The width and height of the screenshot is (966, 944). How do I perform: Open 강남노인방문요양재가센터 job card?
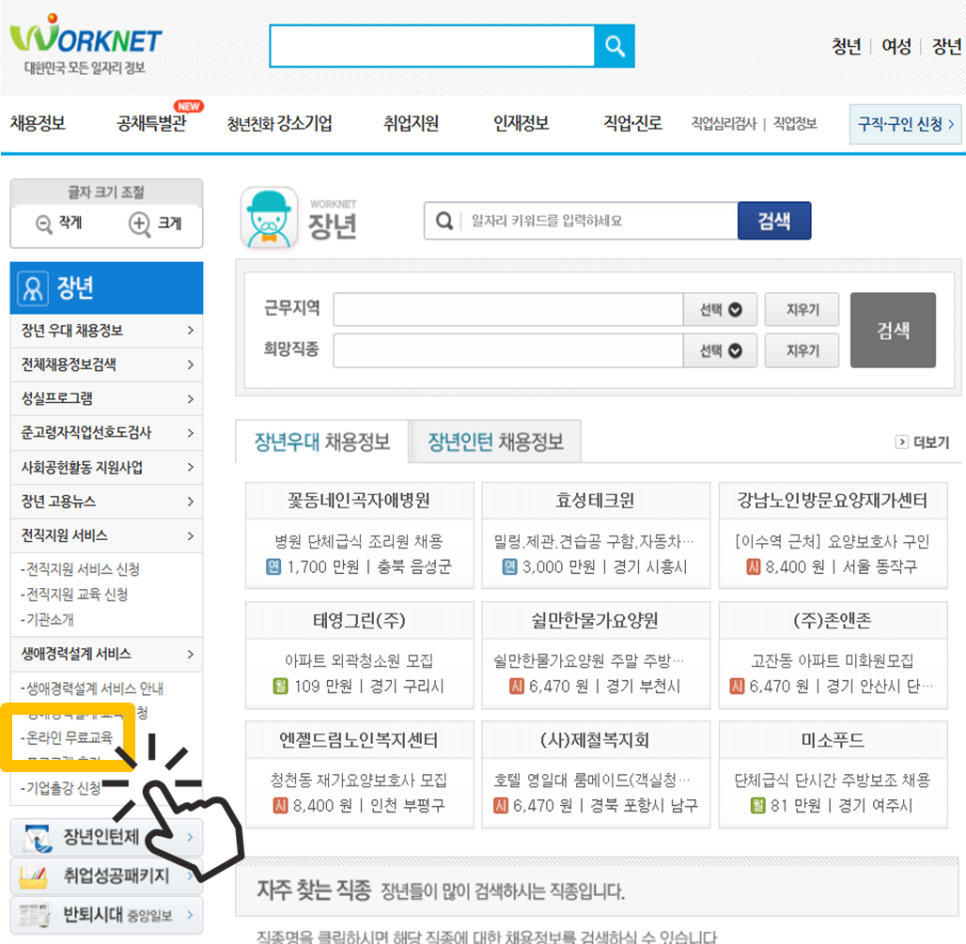(x=833, y=535)
